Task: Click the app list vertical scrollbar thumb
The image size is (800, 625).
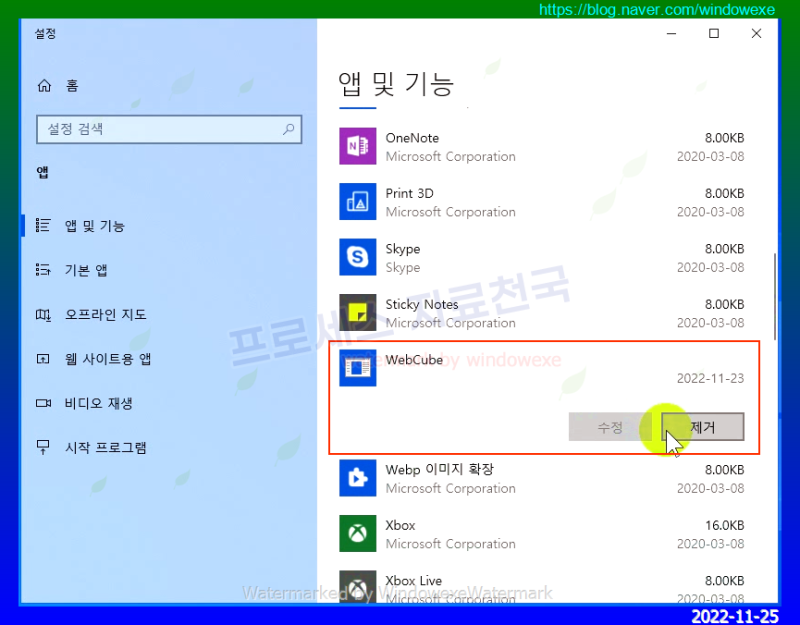Action: tap(774, 296)
